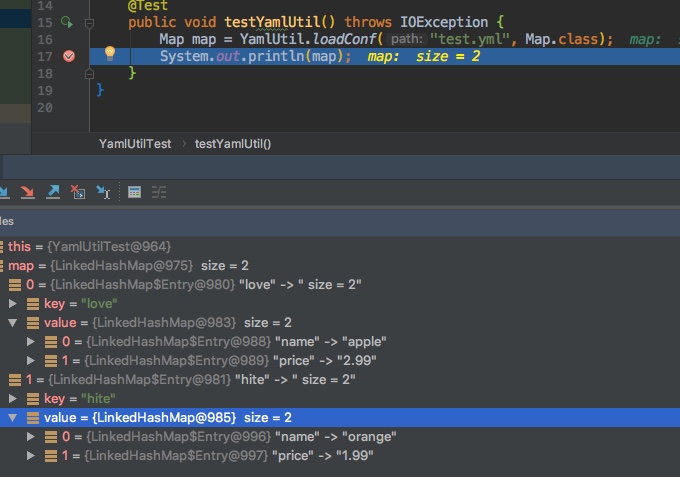Select the entry 1 'hite' row

click(340, 379)
